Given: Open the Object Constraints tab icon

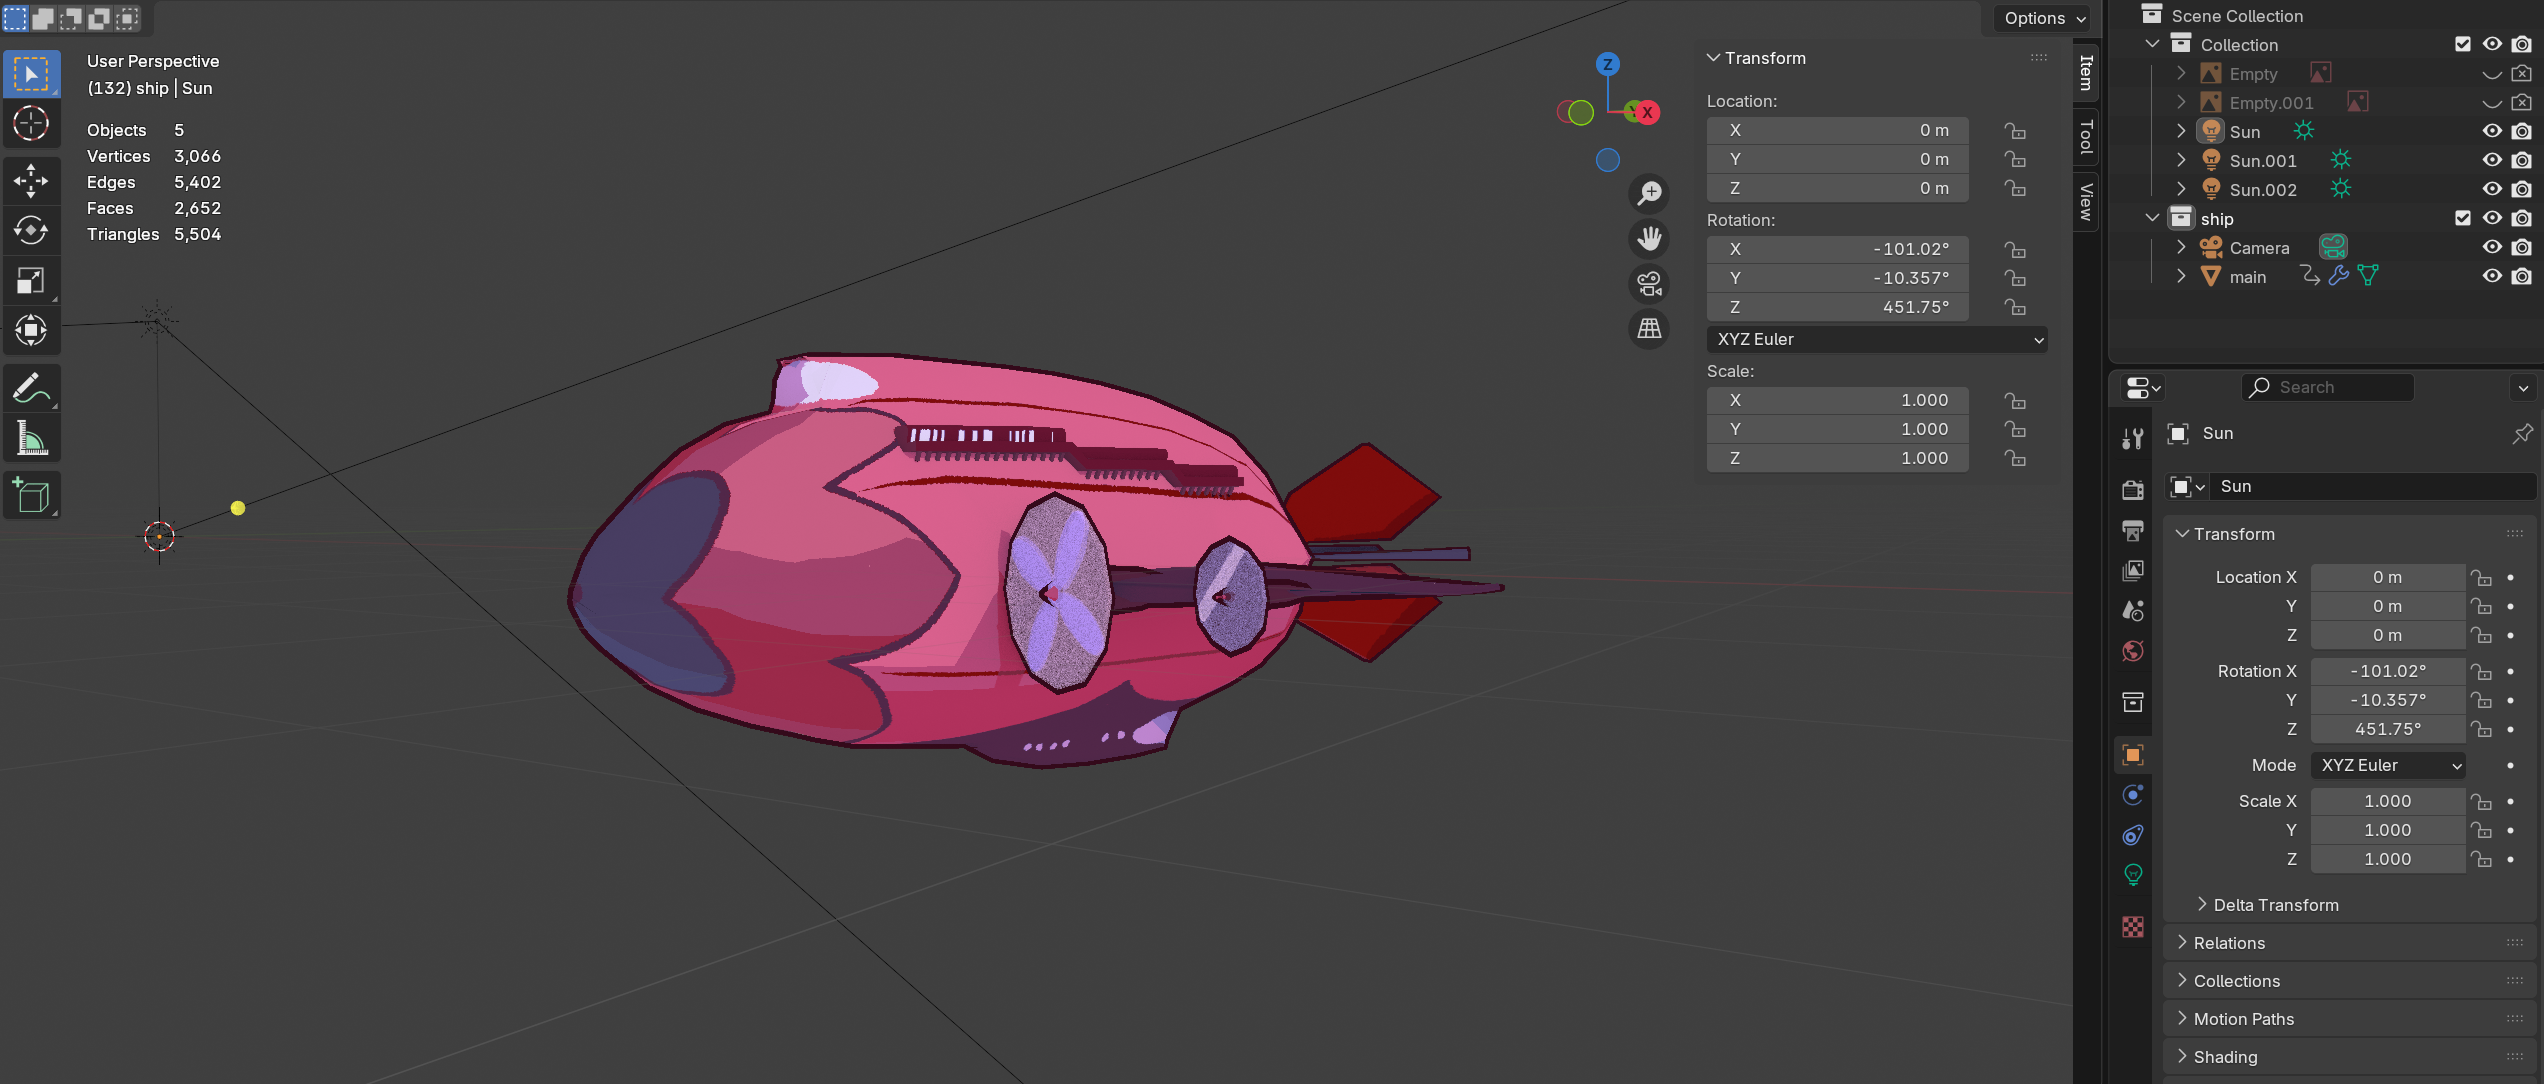Looking at the screenshot, I should pos(2132,835).
